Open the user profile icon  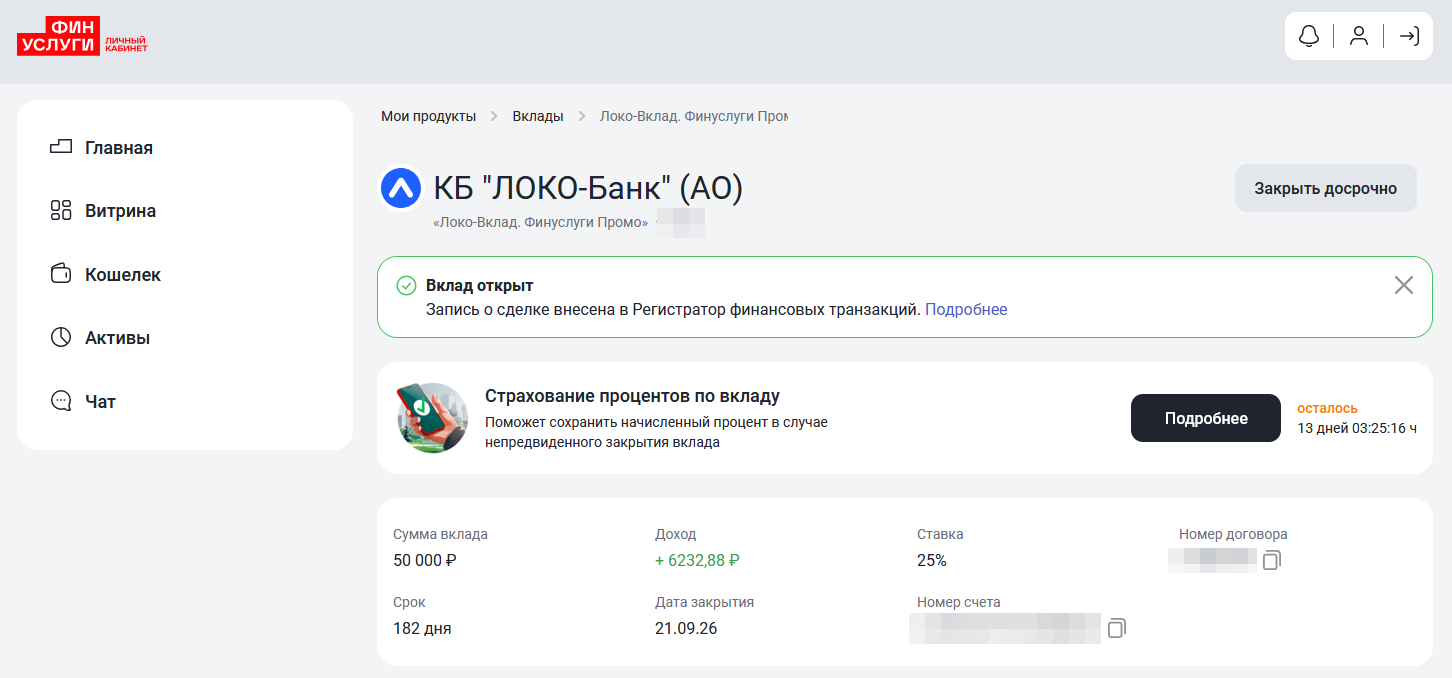[1358, 36]
